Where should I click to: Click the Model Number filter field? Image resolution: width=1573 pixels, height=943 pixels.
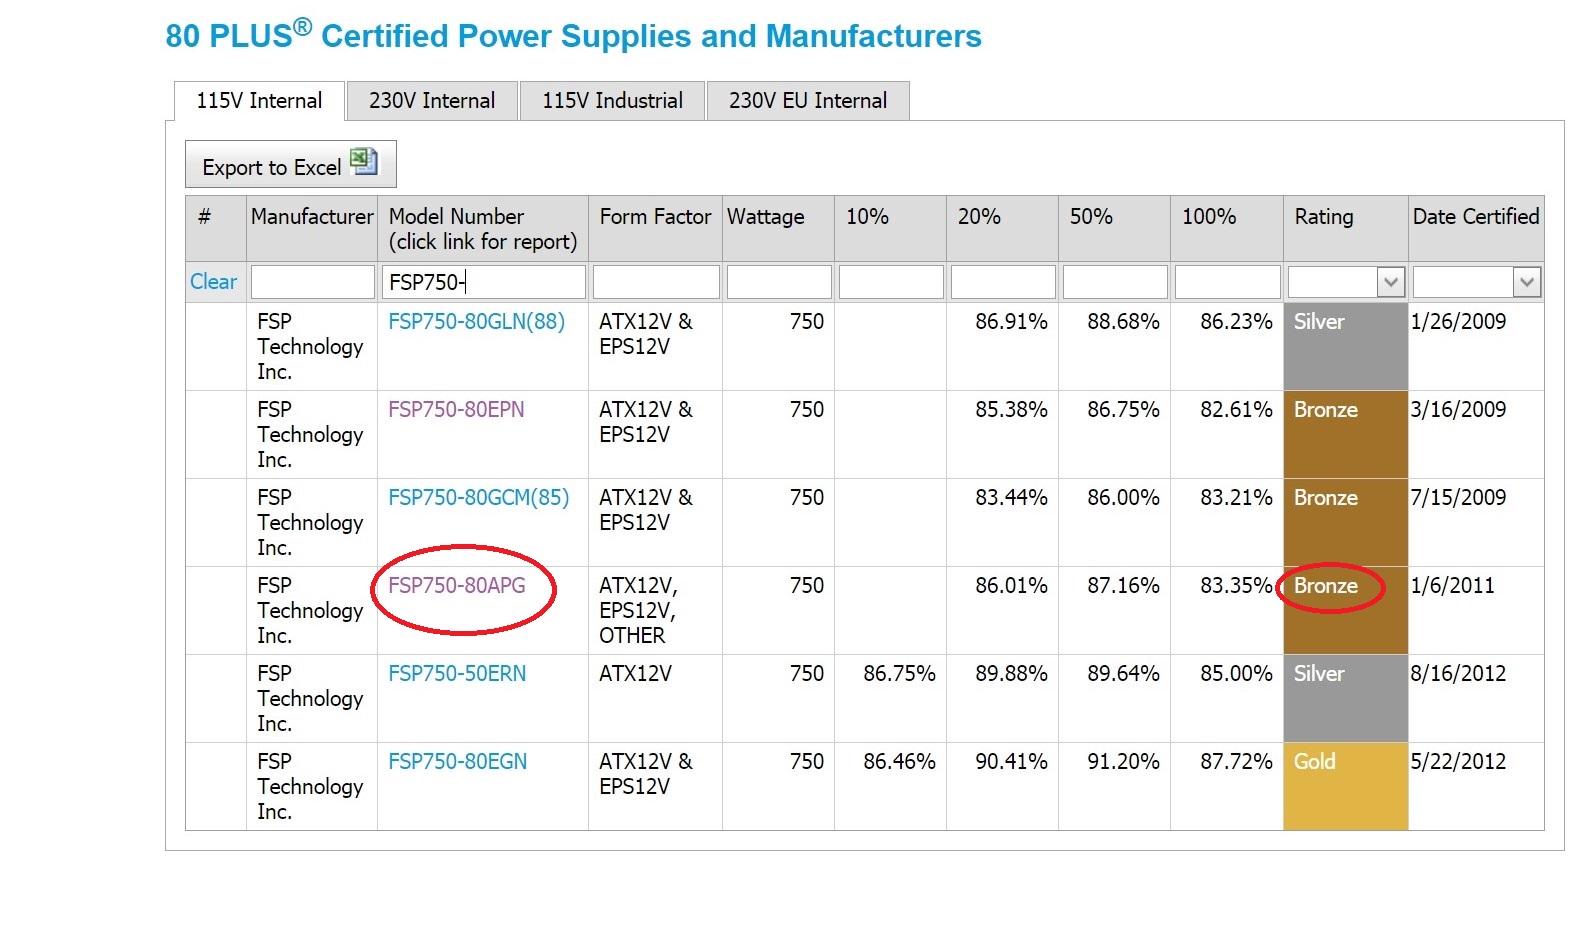(483, 283)
